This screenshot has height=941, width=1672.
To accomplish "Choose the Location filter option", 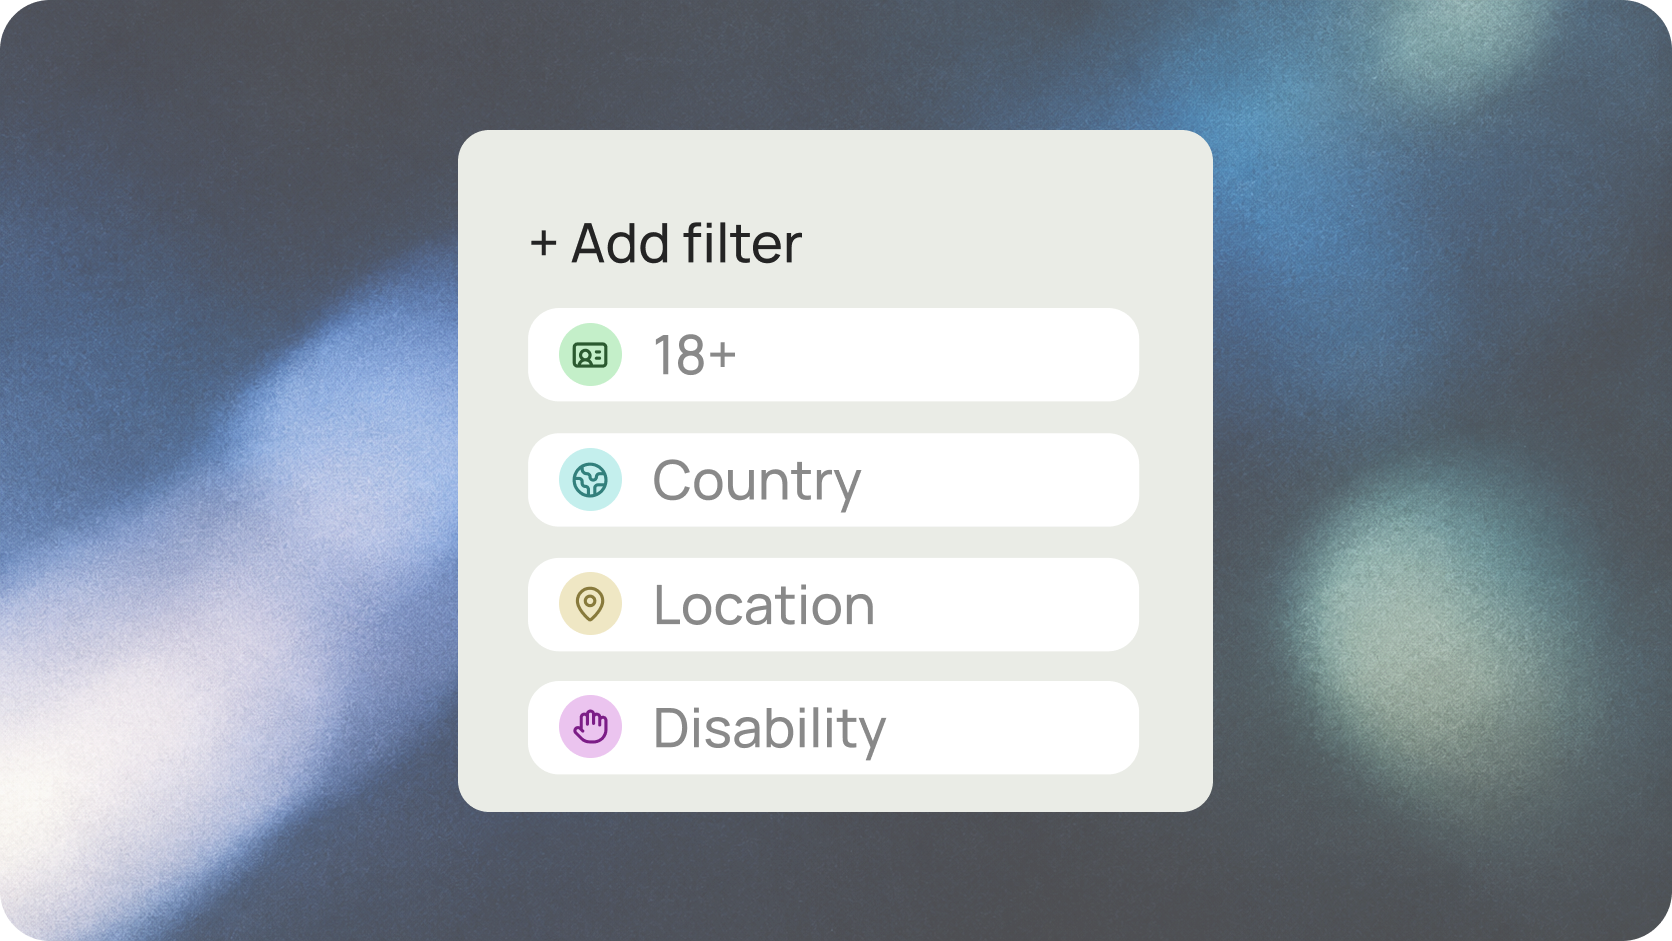I will coord(833,604).
